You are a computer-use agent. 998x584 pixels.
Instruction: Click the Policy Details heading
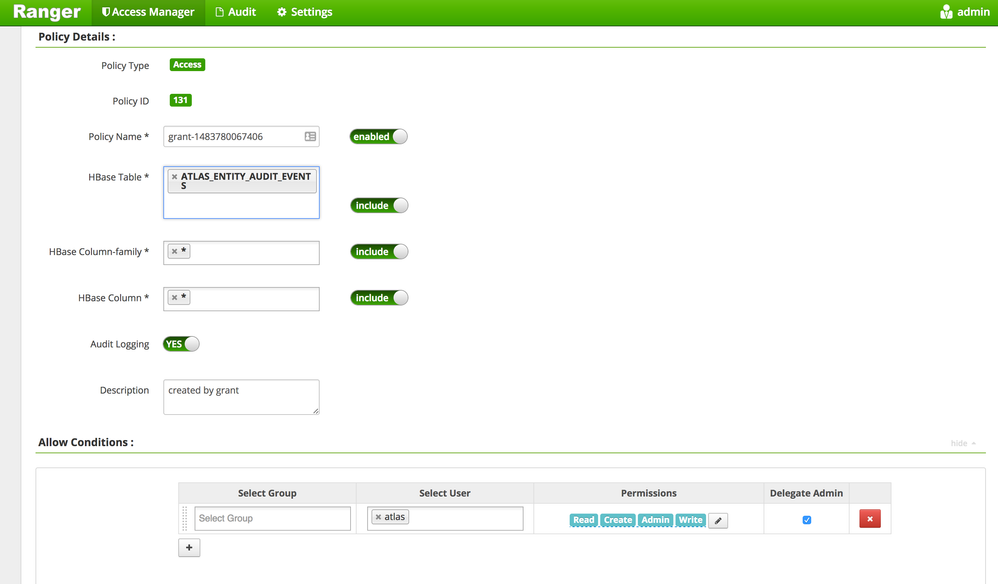[77, 37]
